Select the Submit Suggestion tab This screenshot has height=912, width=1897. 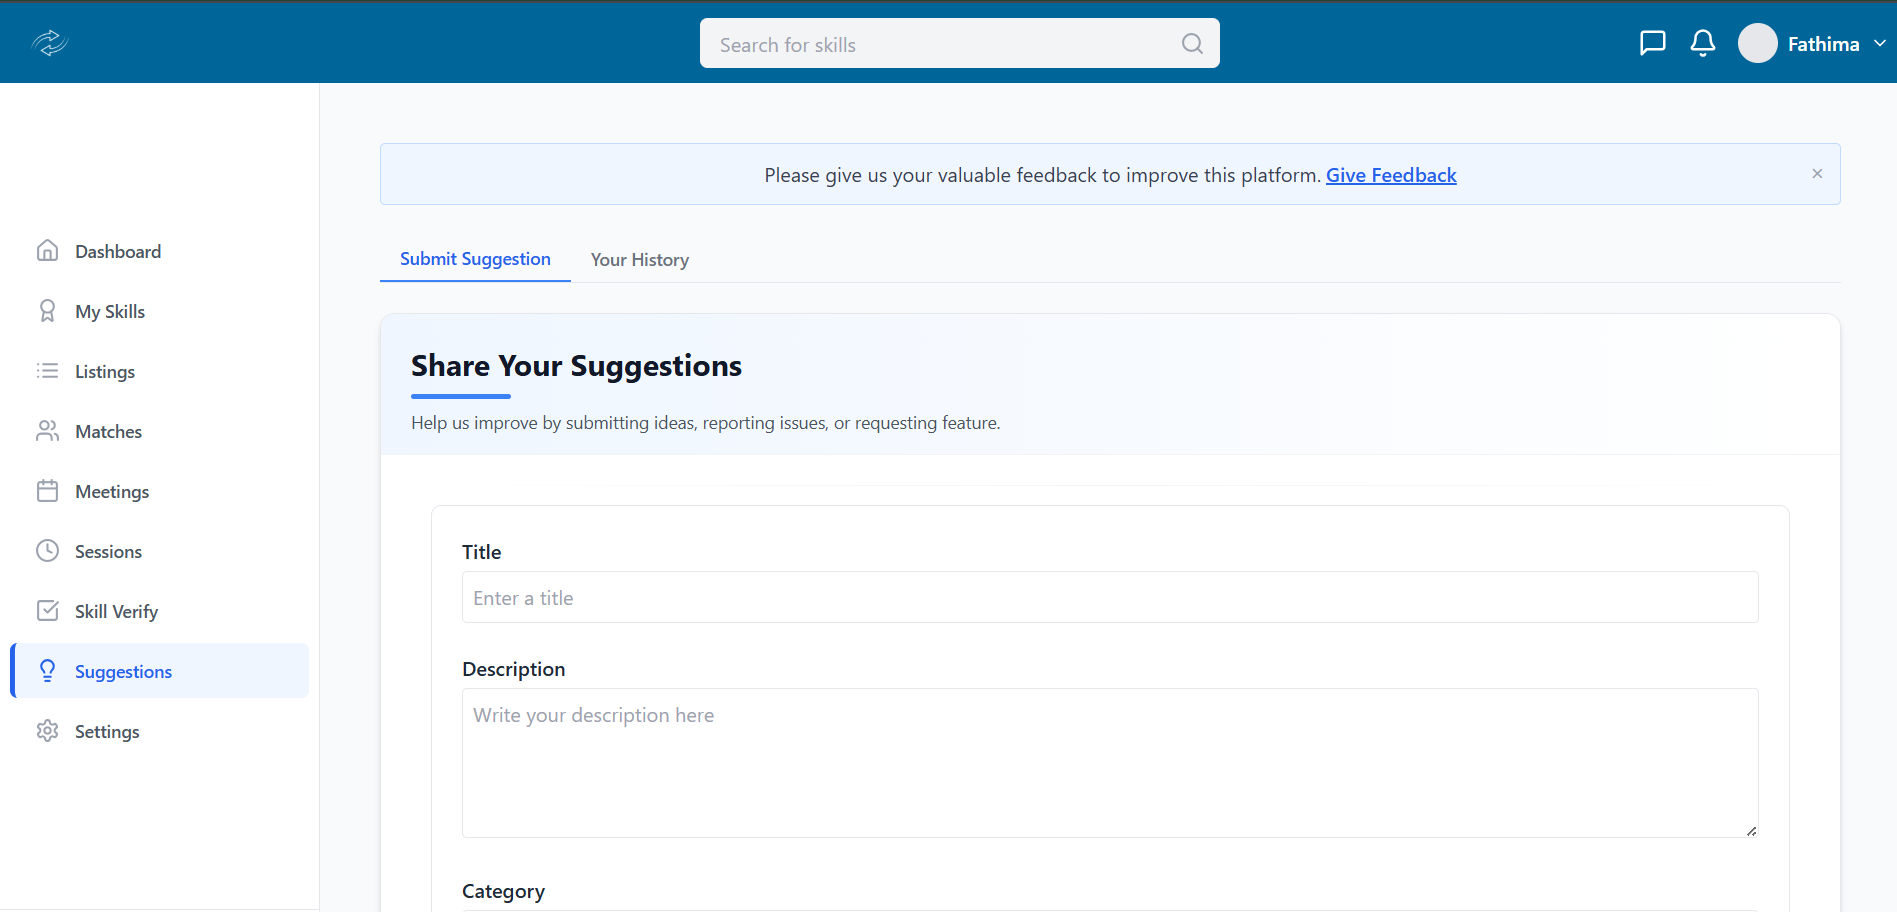475,259
